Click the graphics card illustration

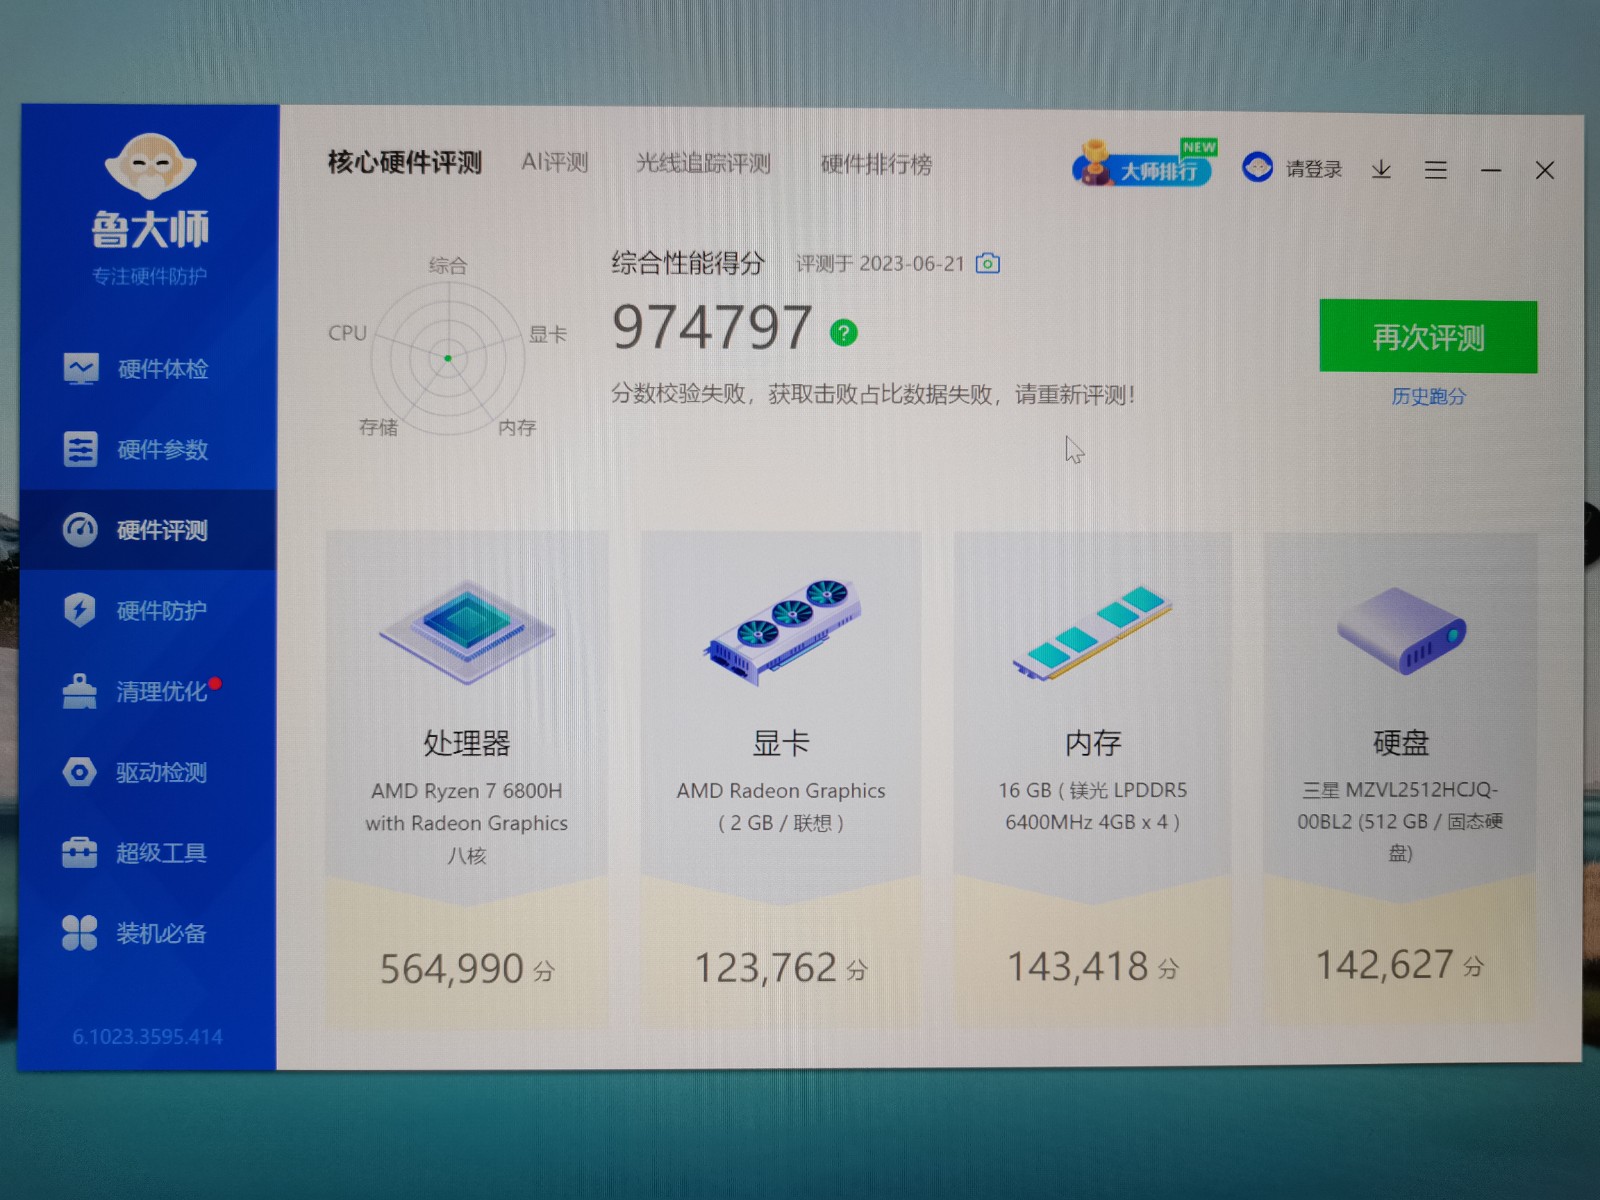(781, 632)
